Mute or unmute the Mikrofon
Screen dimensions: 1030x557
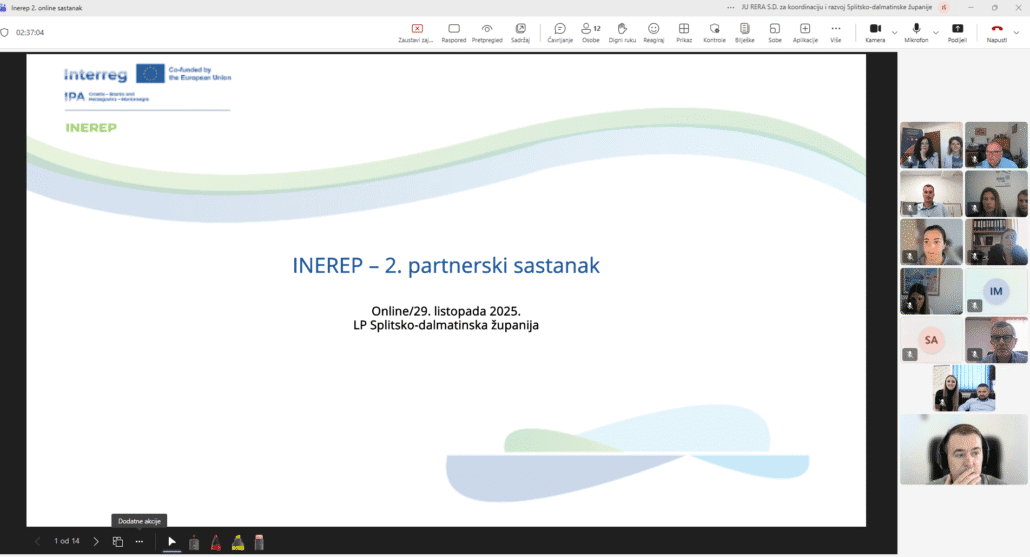(x=916, y=32)
